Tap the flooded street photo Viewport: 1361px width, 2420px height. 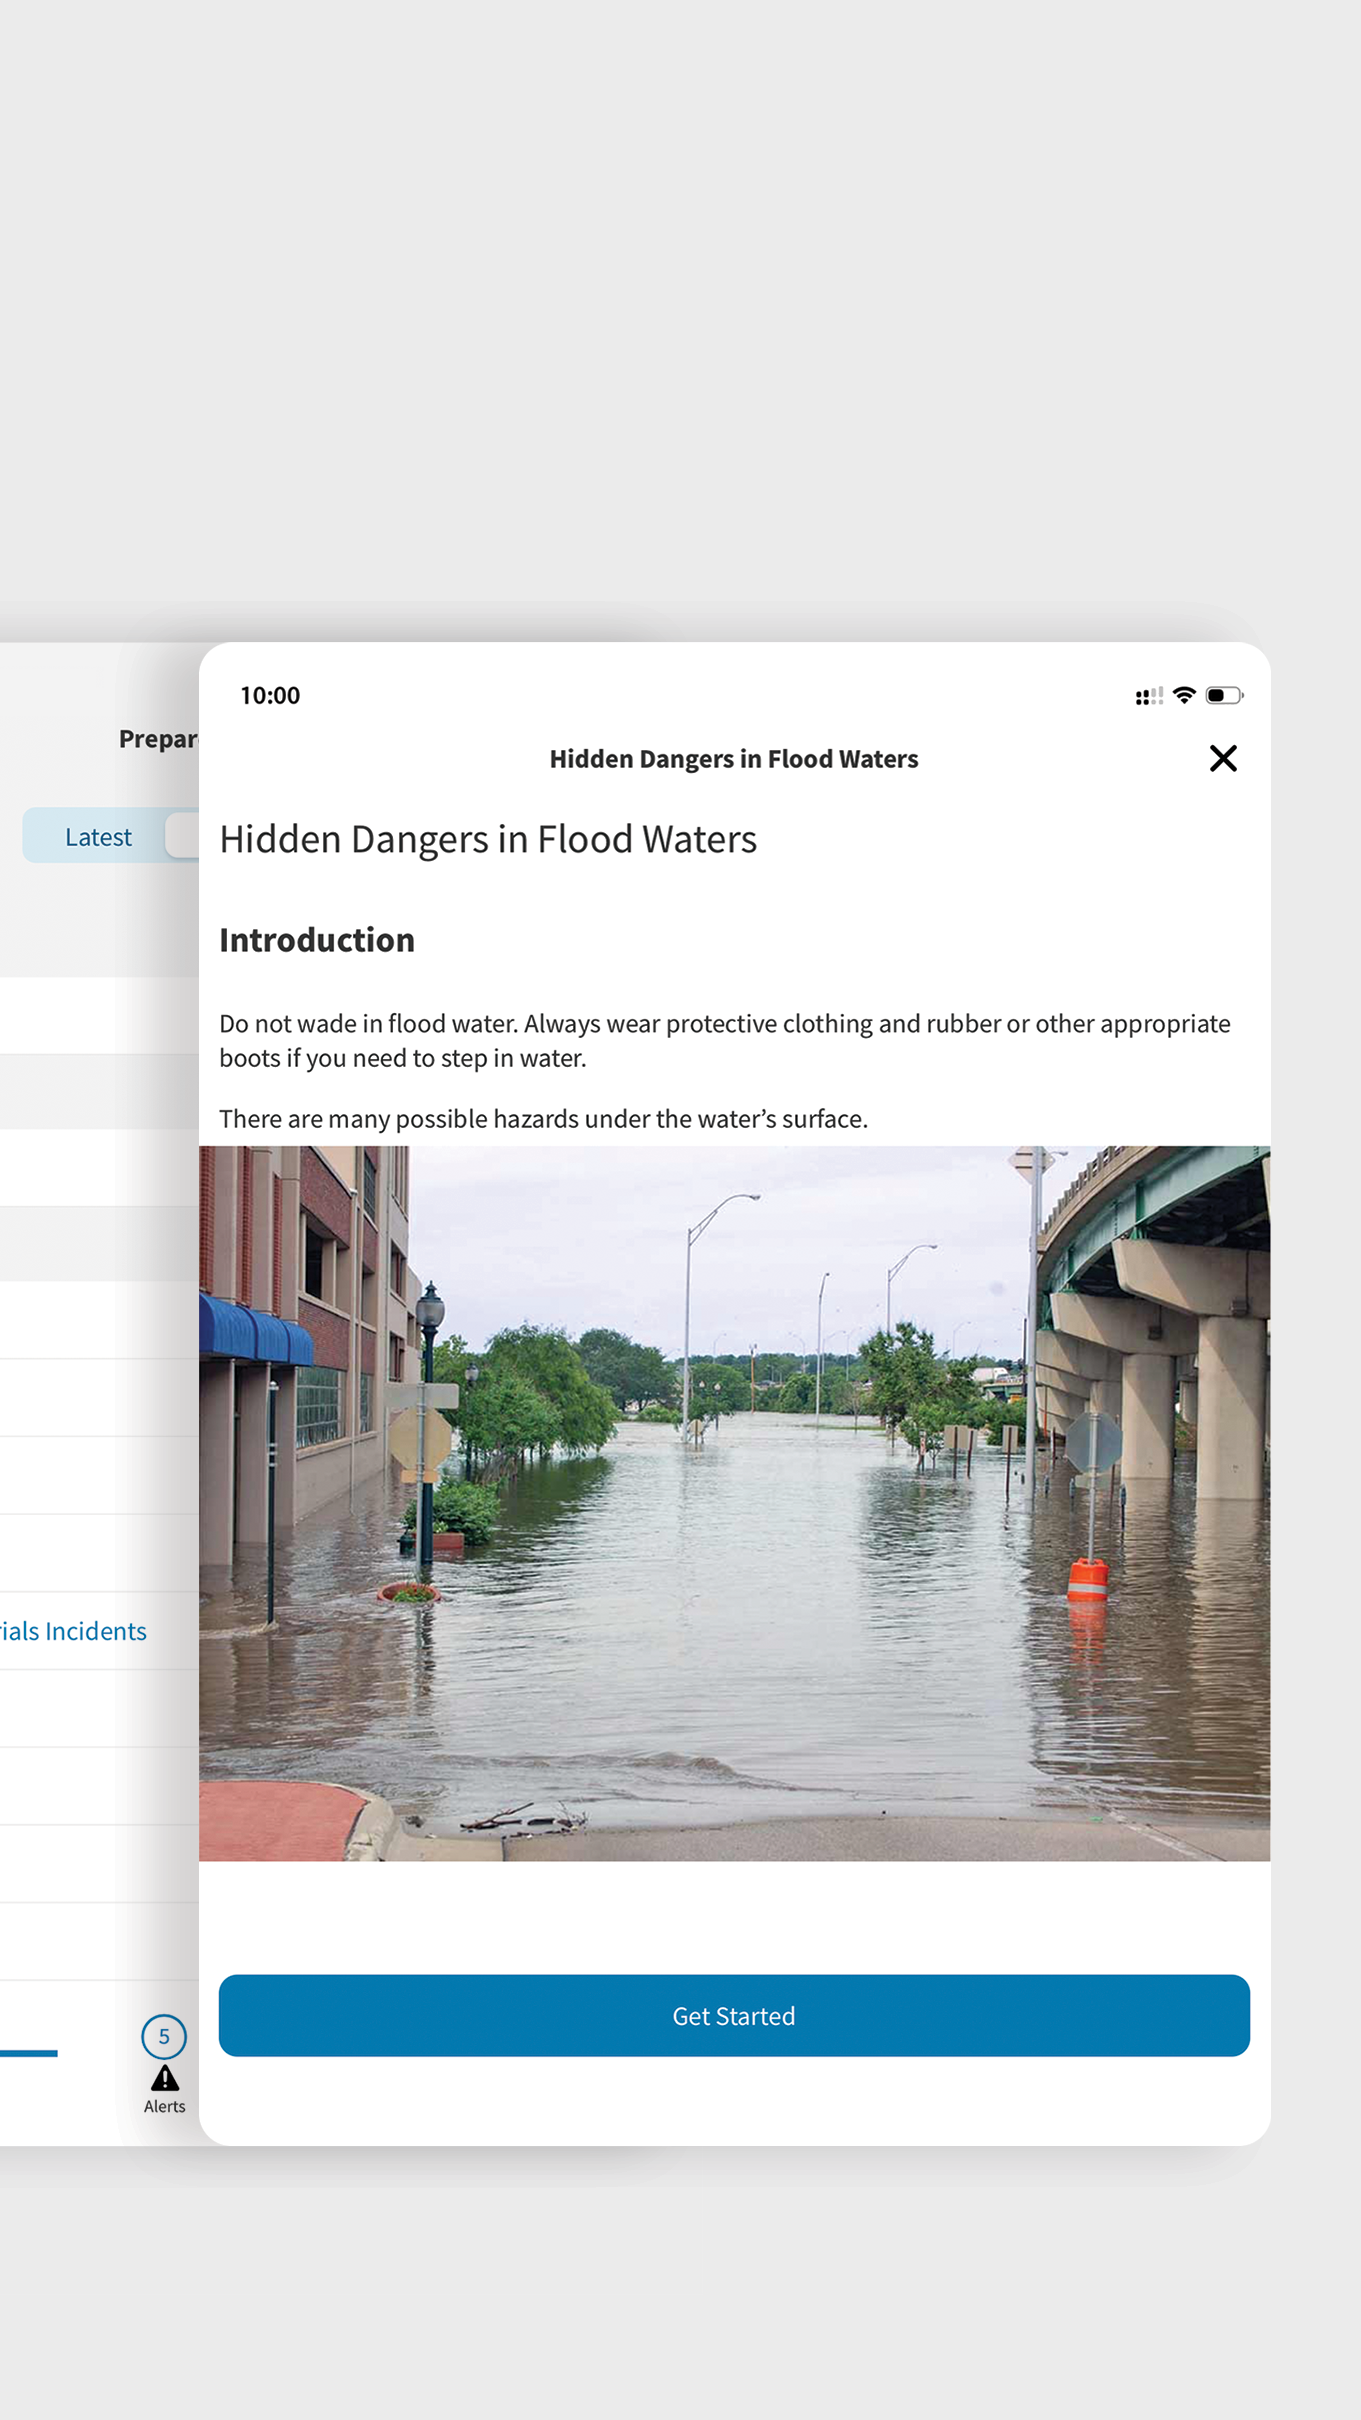point(734,1503)
